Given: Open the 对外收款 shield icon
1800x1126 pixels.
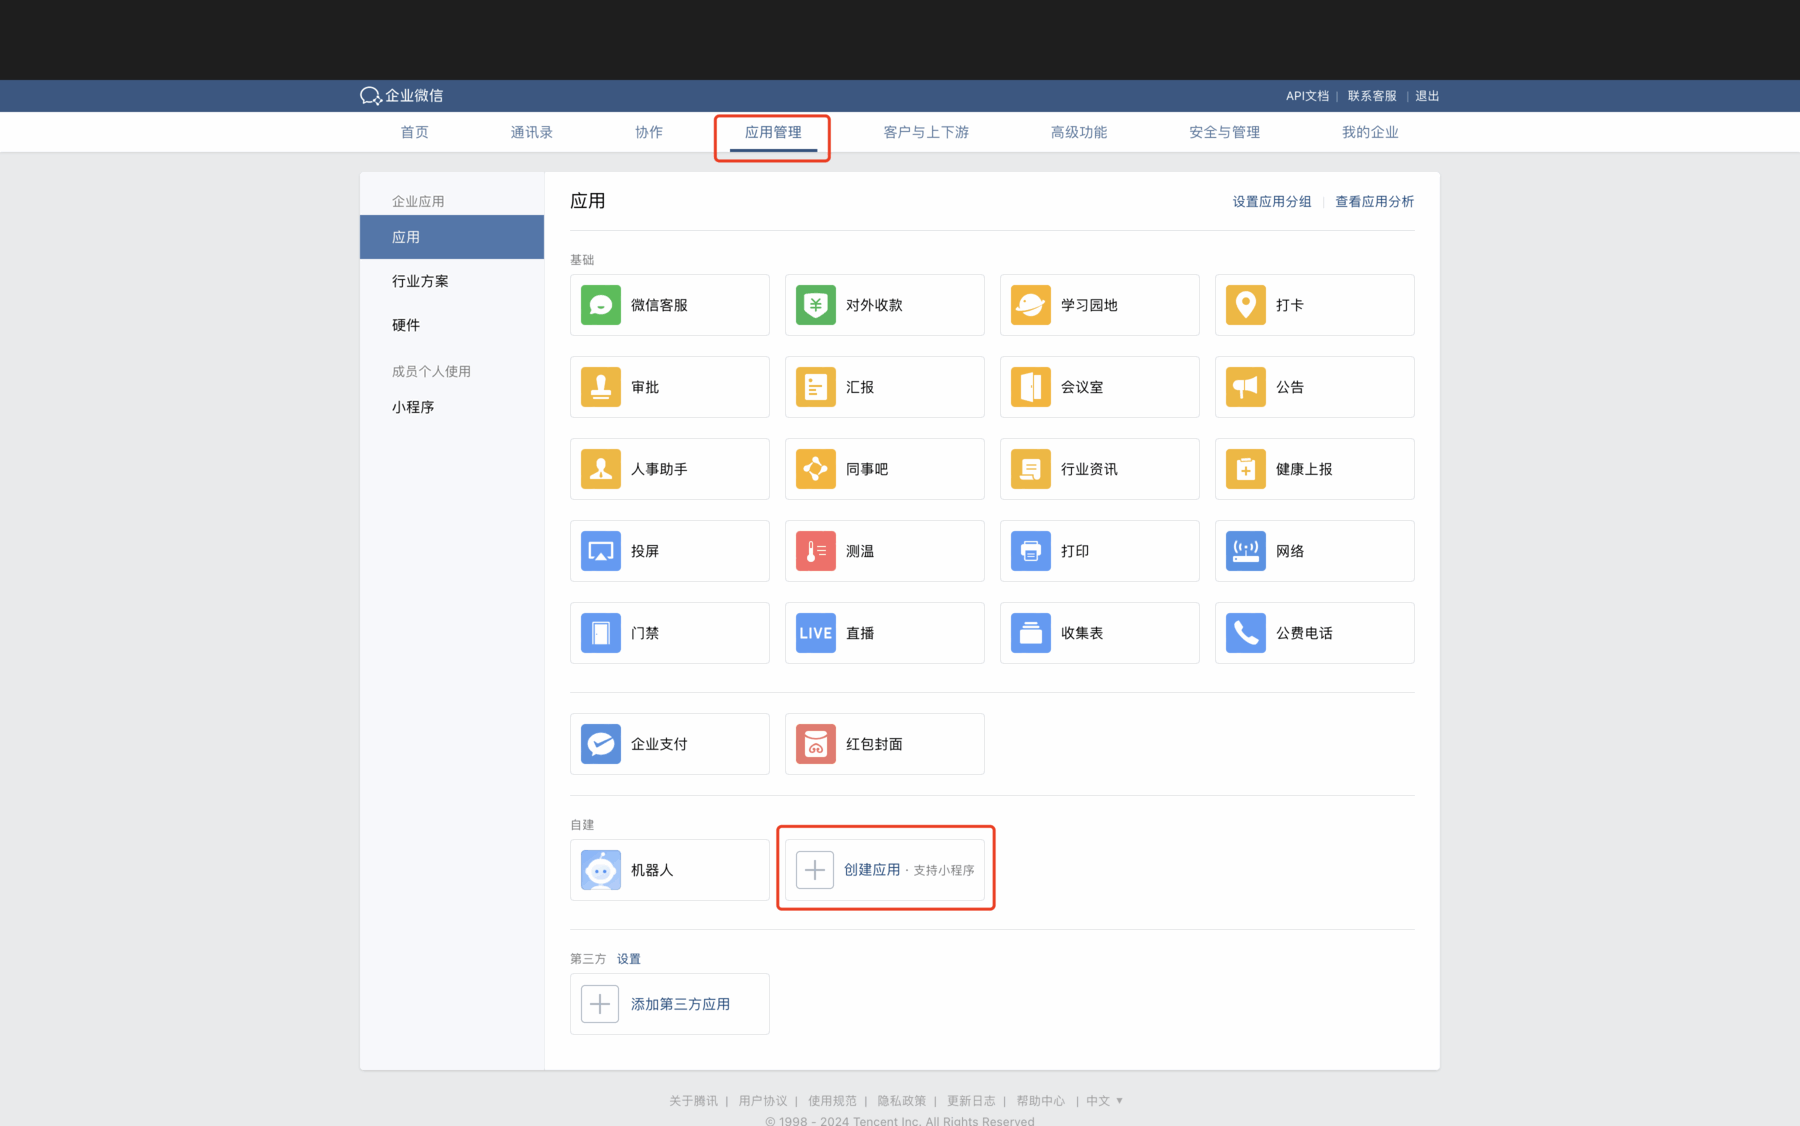Looking at the screenshot, I should coord(816,305).
